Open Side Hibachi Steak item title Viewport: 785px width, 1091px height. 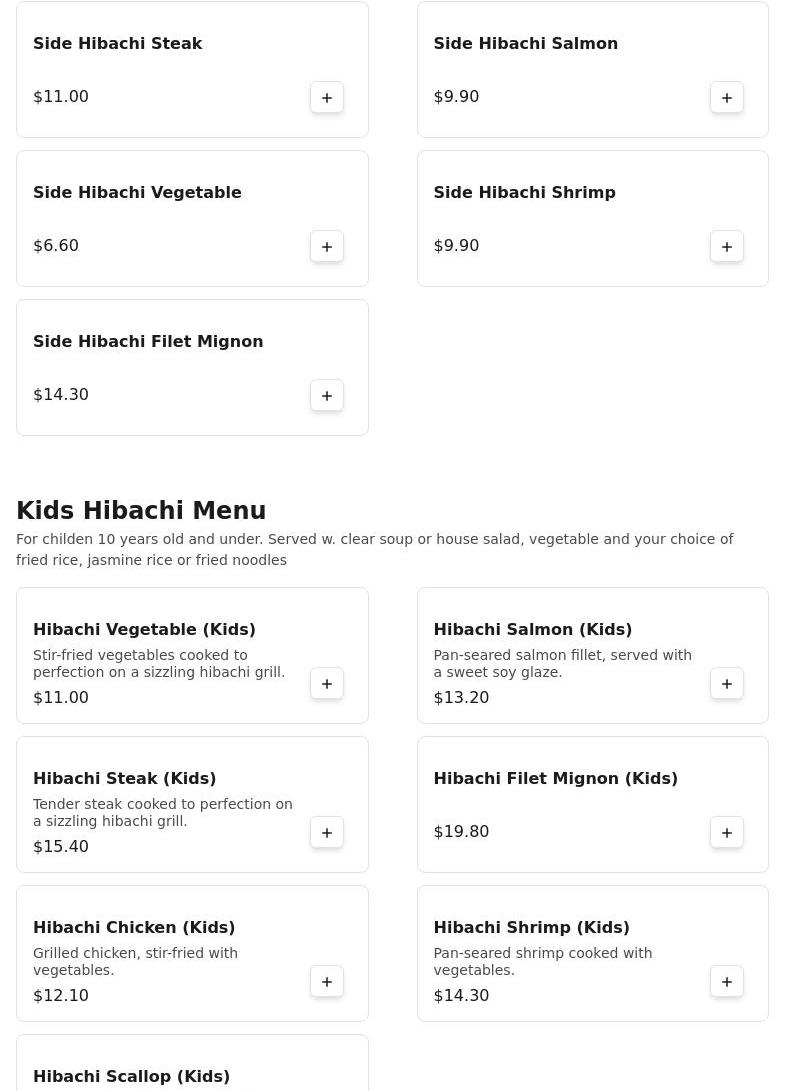pyautogui.click(x=118, y=43)
